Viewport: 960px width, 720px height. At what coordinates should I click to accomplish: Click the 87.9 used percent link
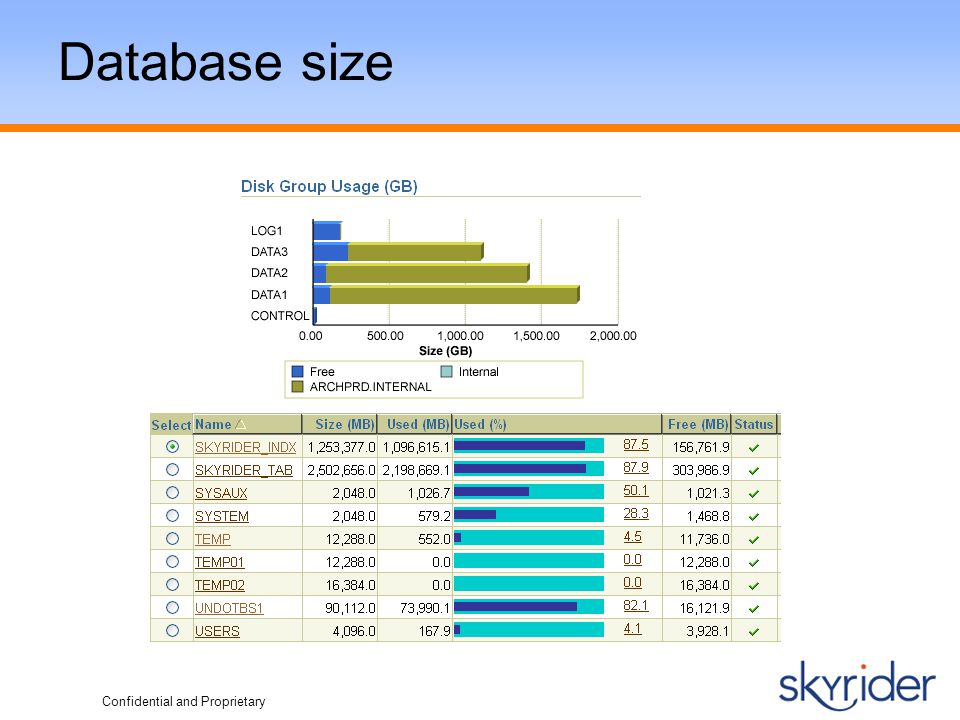(636, 468)
